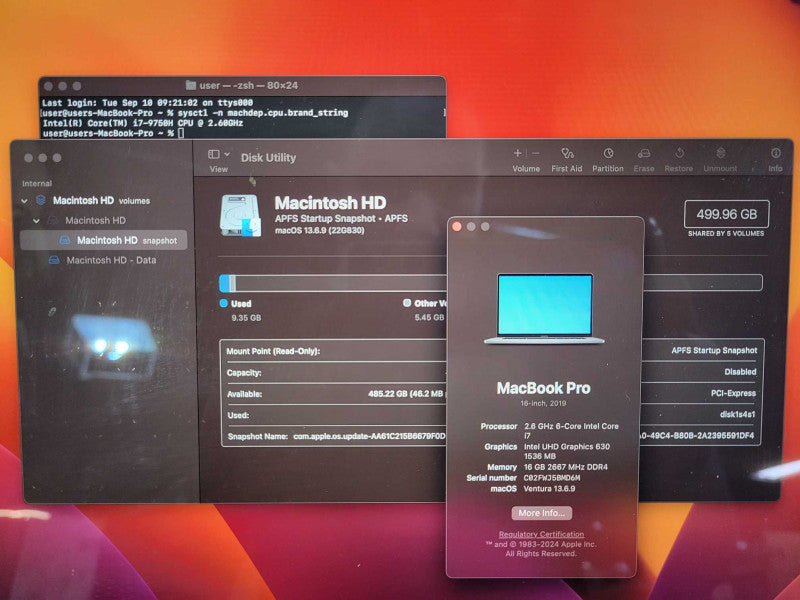Click the Terminal command prompt cursor line
The height and width of the screenshot is (600, 800).
pyautogui.click(x=114, y=133)
